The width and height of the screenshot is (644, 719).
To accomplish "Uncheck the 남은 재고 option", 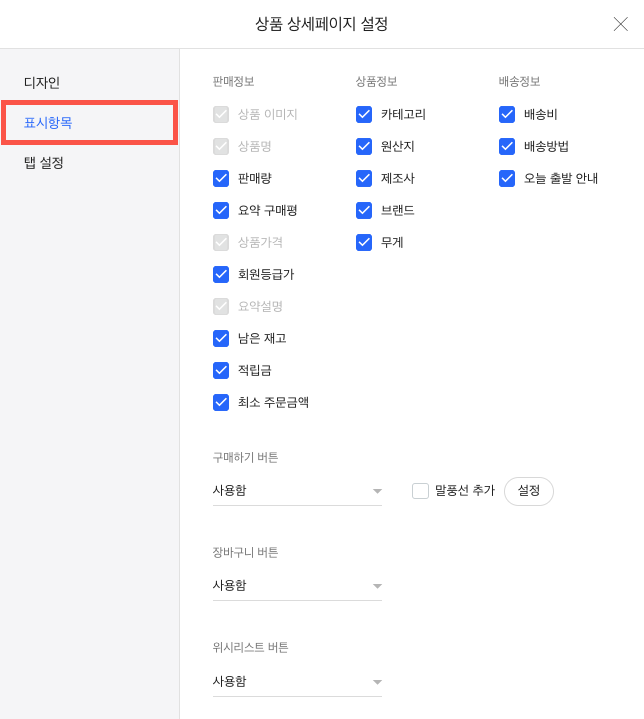I will [x=221, y=338].
